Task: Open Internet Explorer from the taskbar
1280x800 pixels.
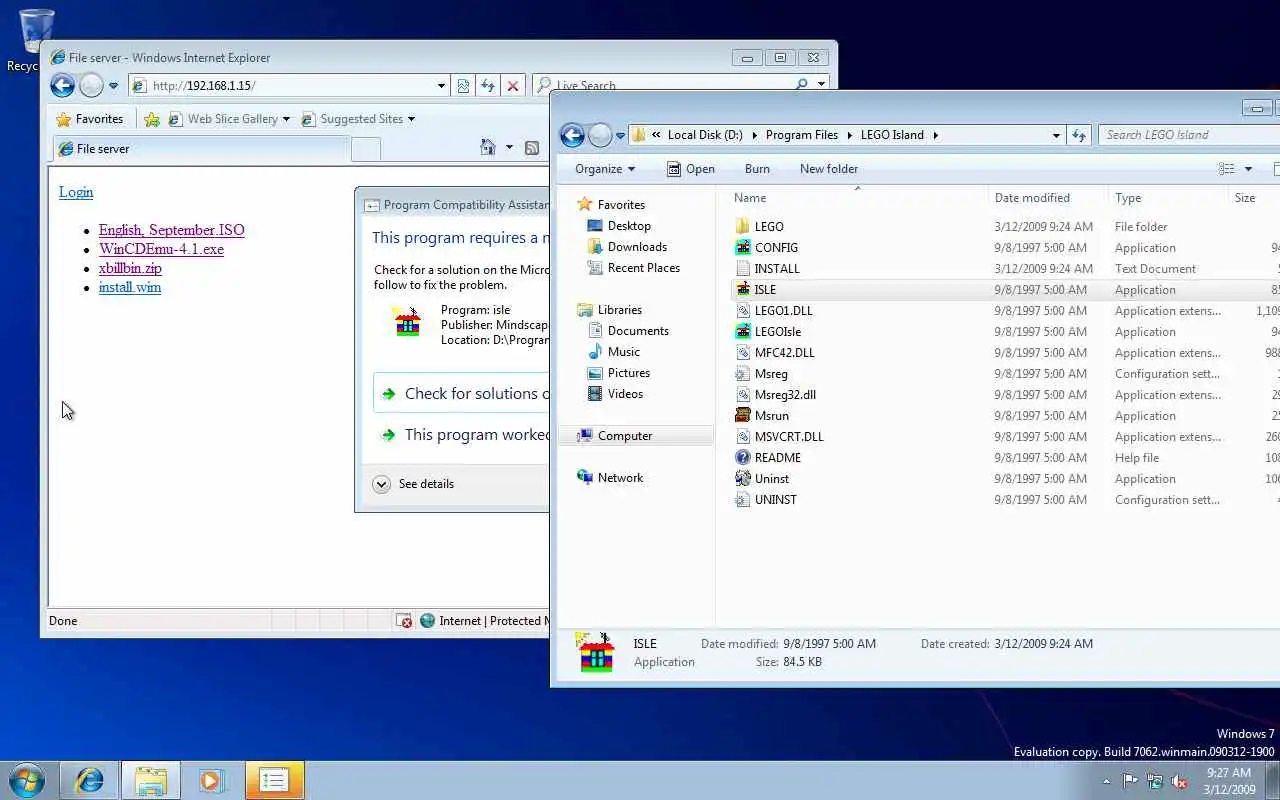Action: 89,780
